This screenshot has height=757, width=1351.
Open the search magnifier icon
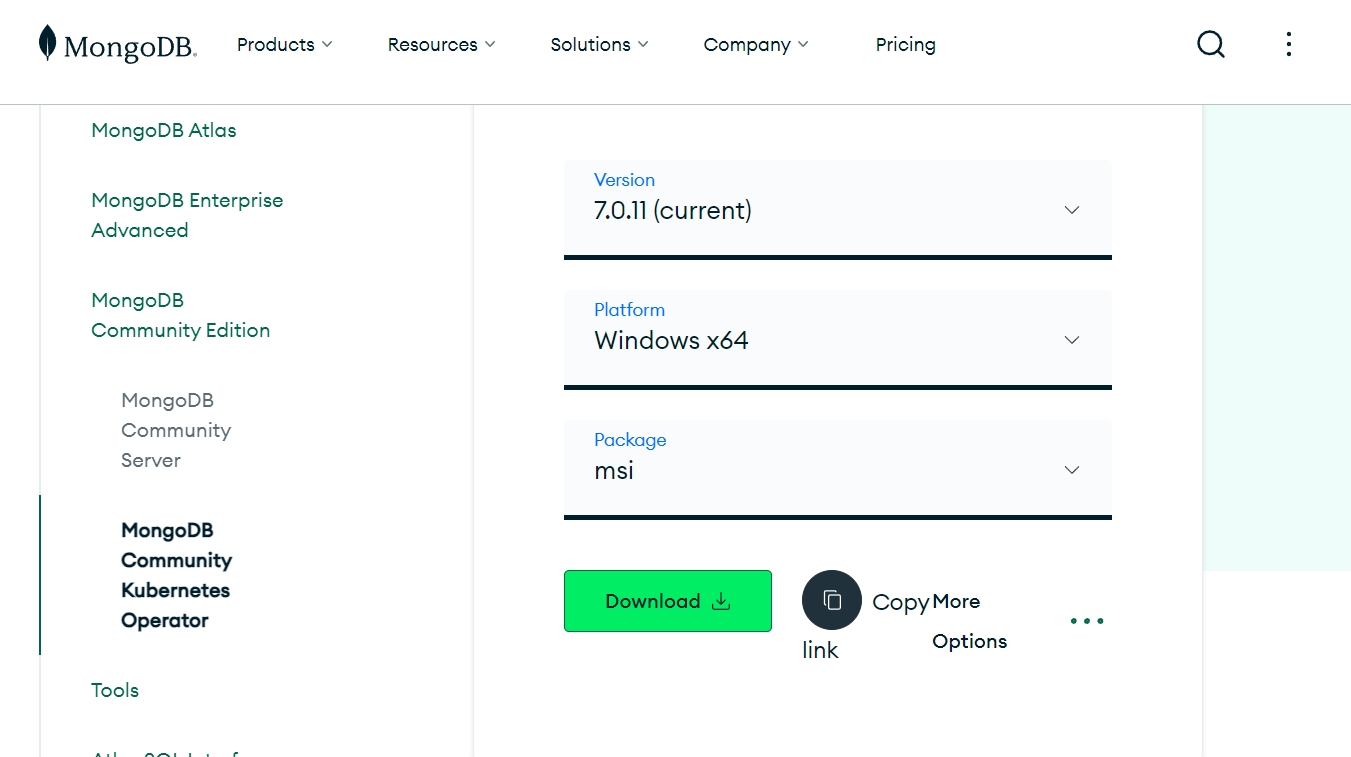1211,44
